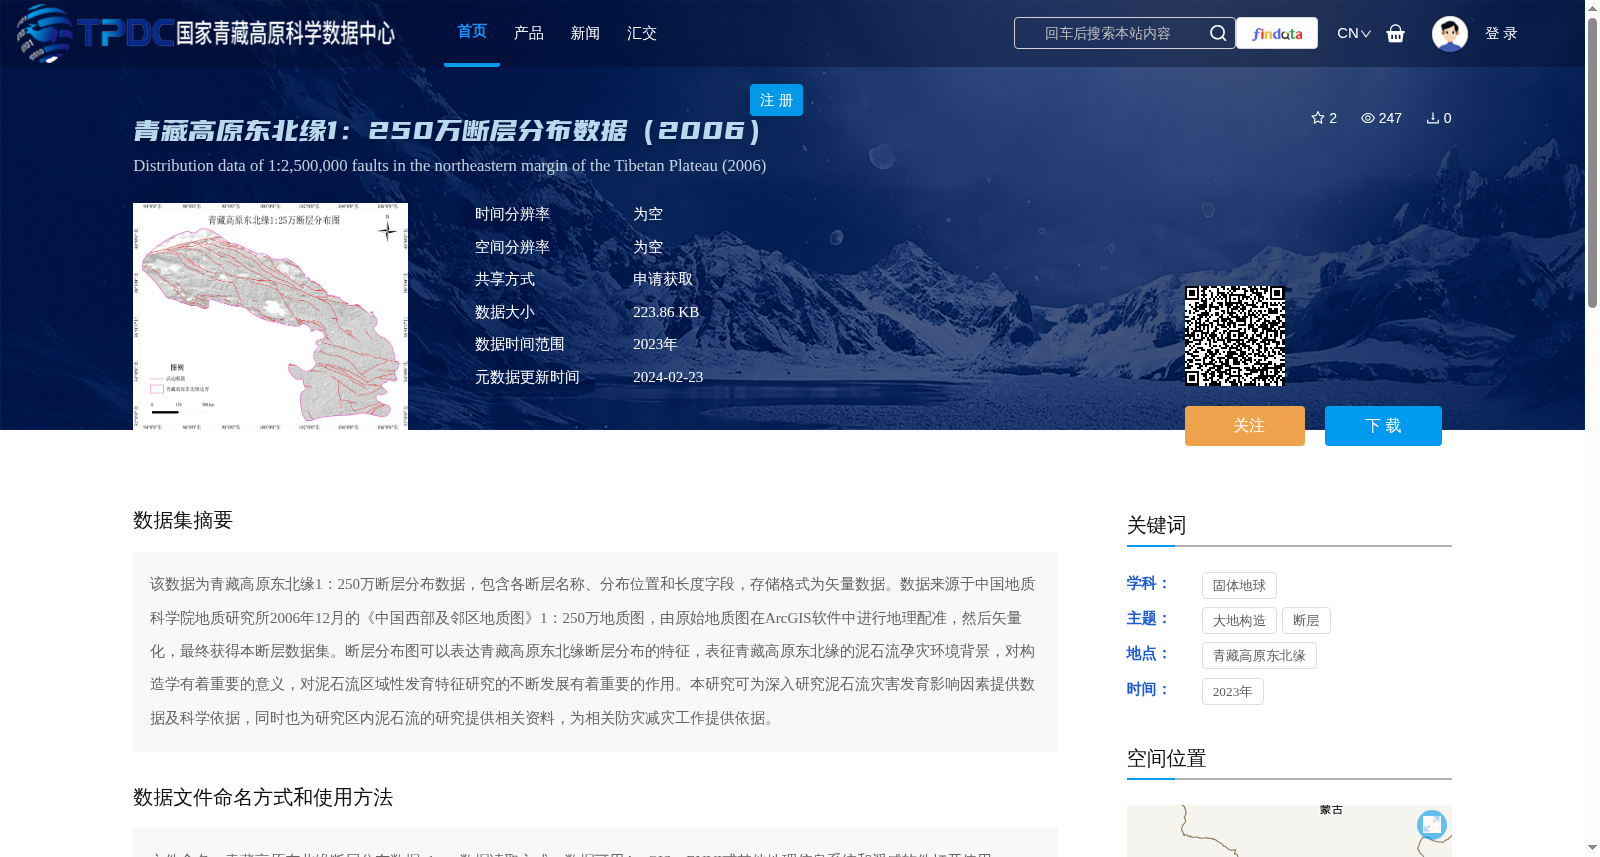This screenshot has width=1600, height=857.
Task: Click the QR code image
Action: pyautogui.click(x=1235, y=336)
